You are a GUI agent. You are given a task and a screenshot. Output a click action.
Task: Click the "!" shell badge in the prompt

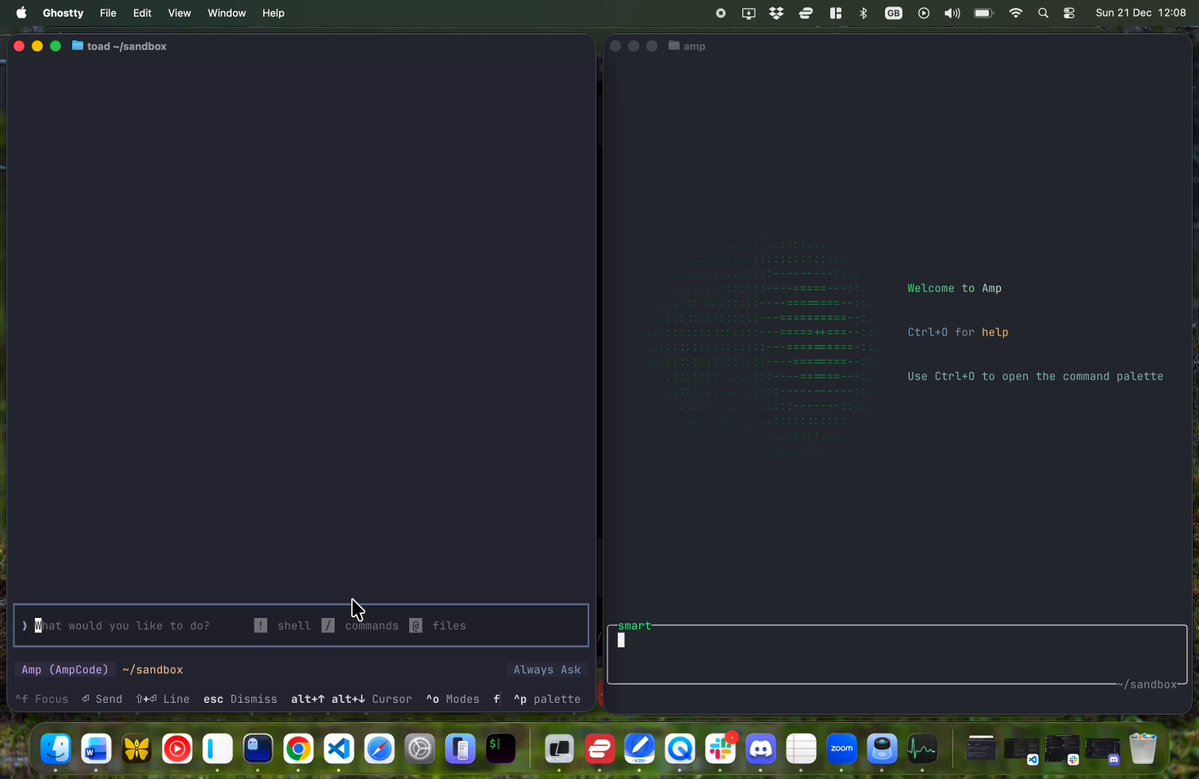point(260,625)
